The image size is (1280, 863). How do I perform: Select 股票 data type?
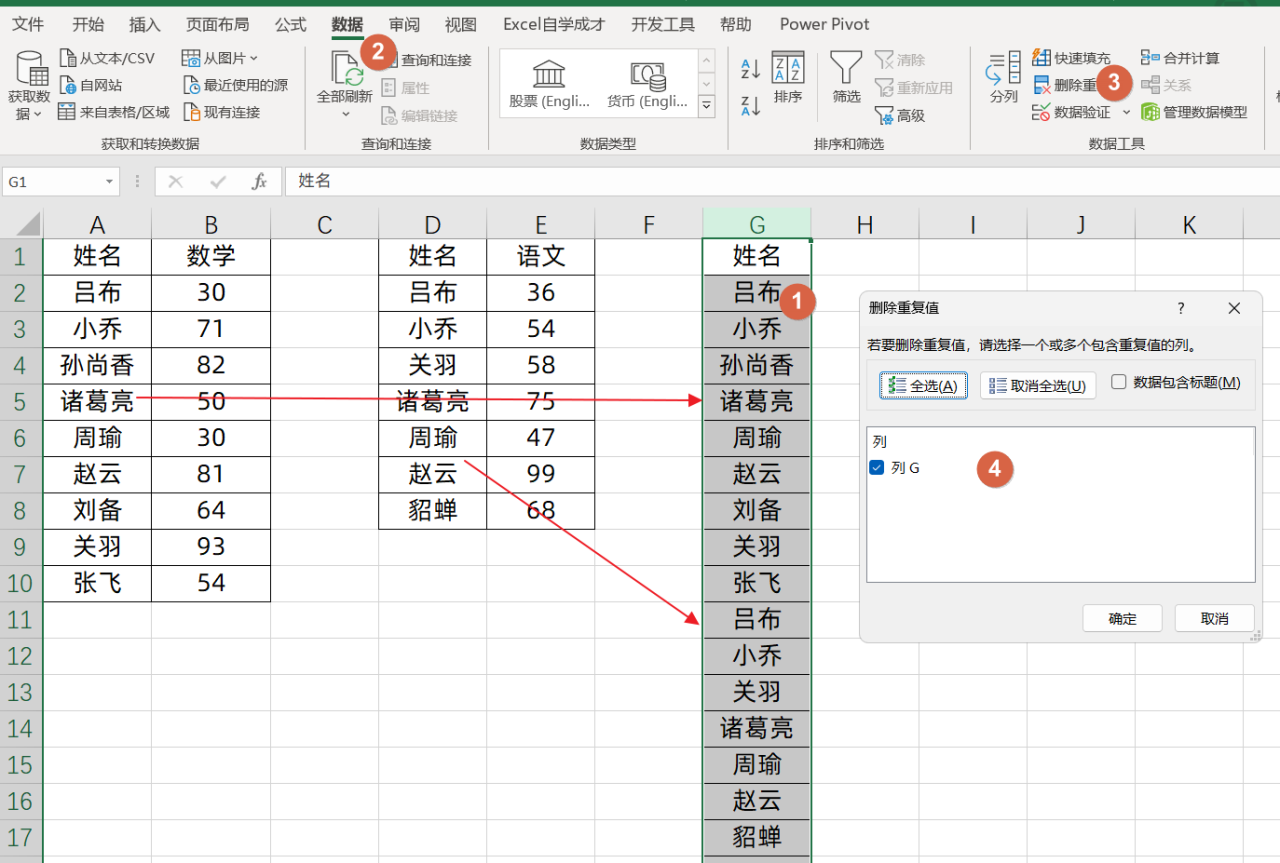[x=549, y=84]
